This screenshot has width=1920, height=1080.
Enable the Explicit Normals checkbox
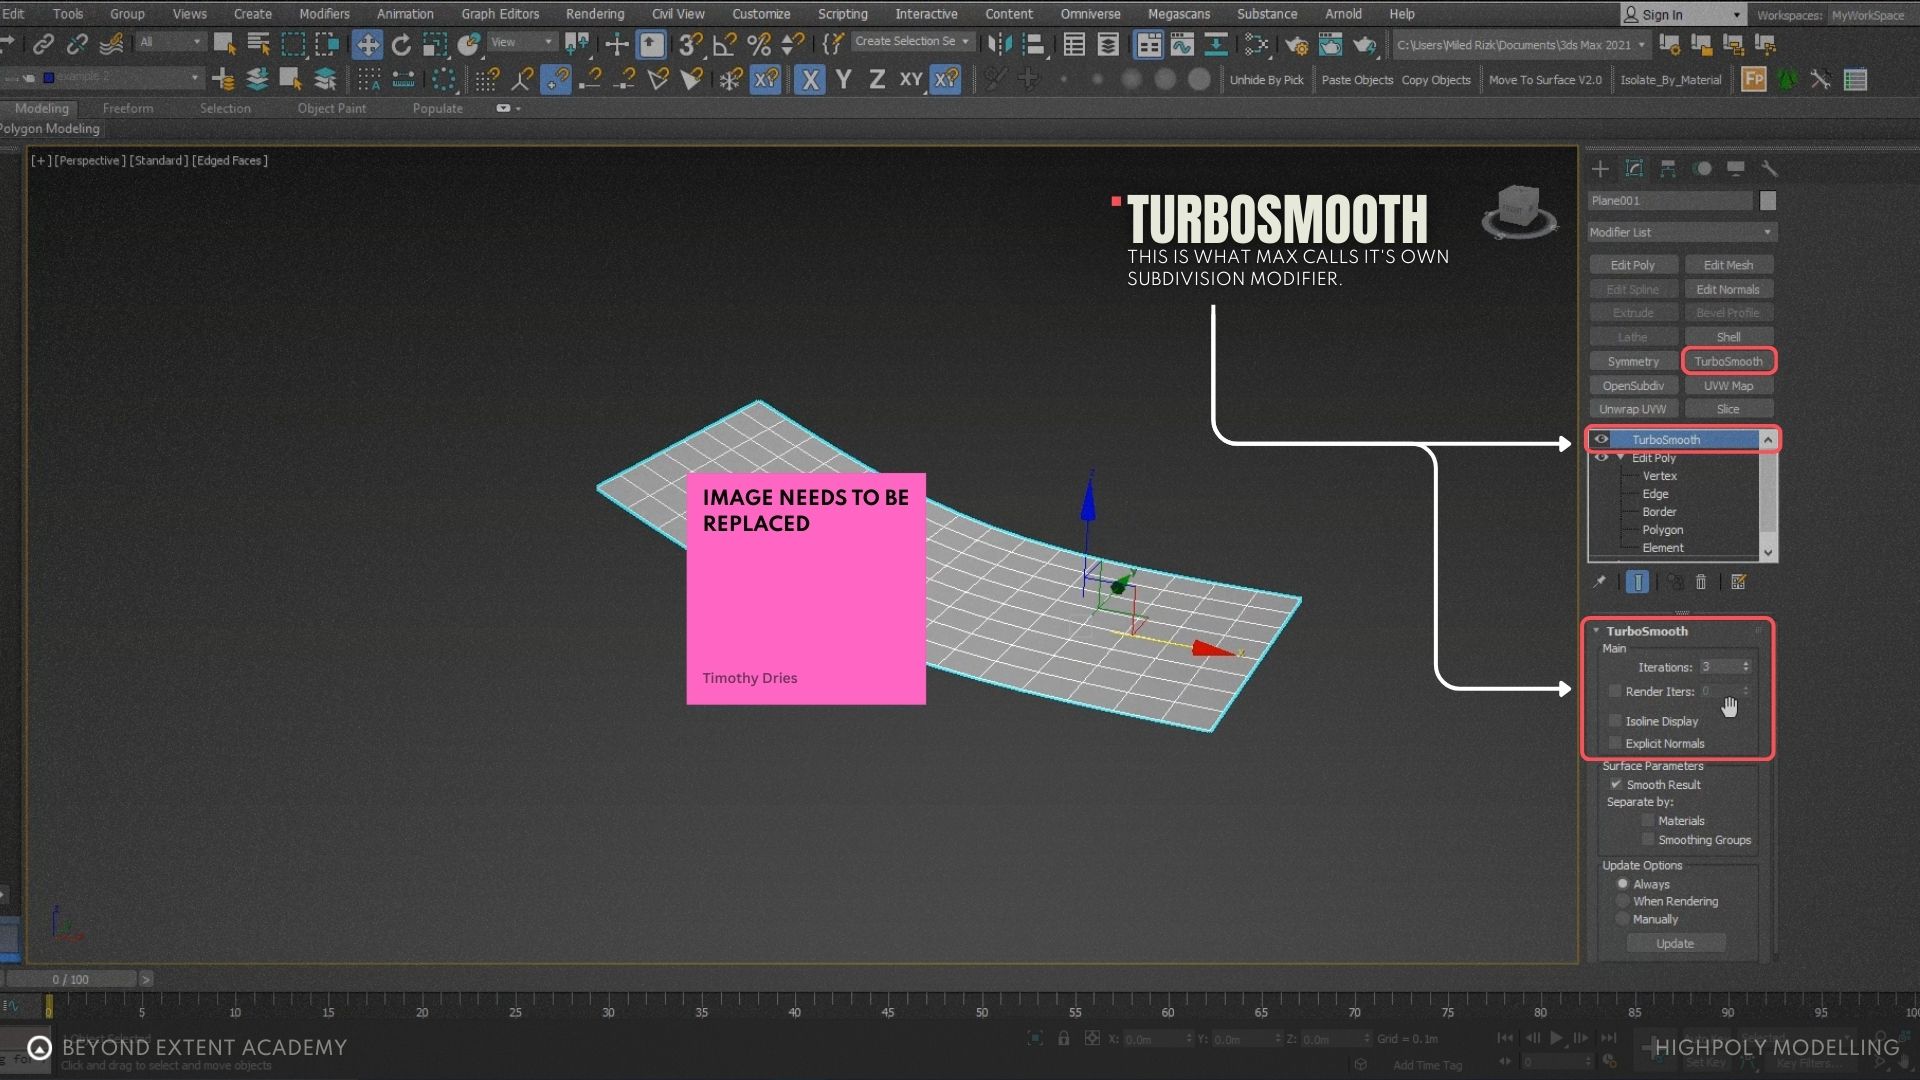click(1614, 743)
